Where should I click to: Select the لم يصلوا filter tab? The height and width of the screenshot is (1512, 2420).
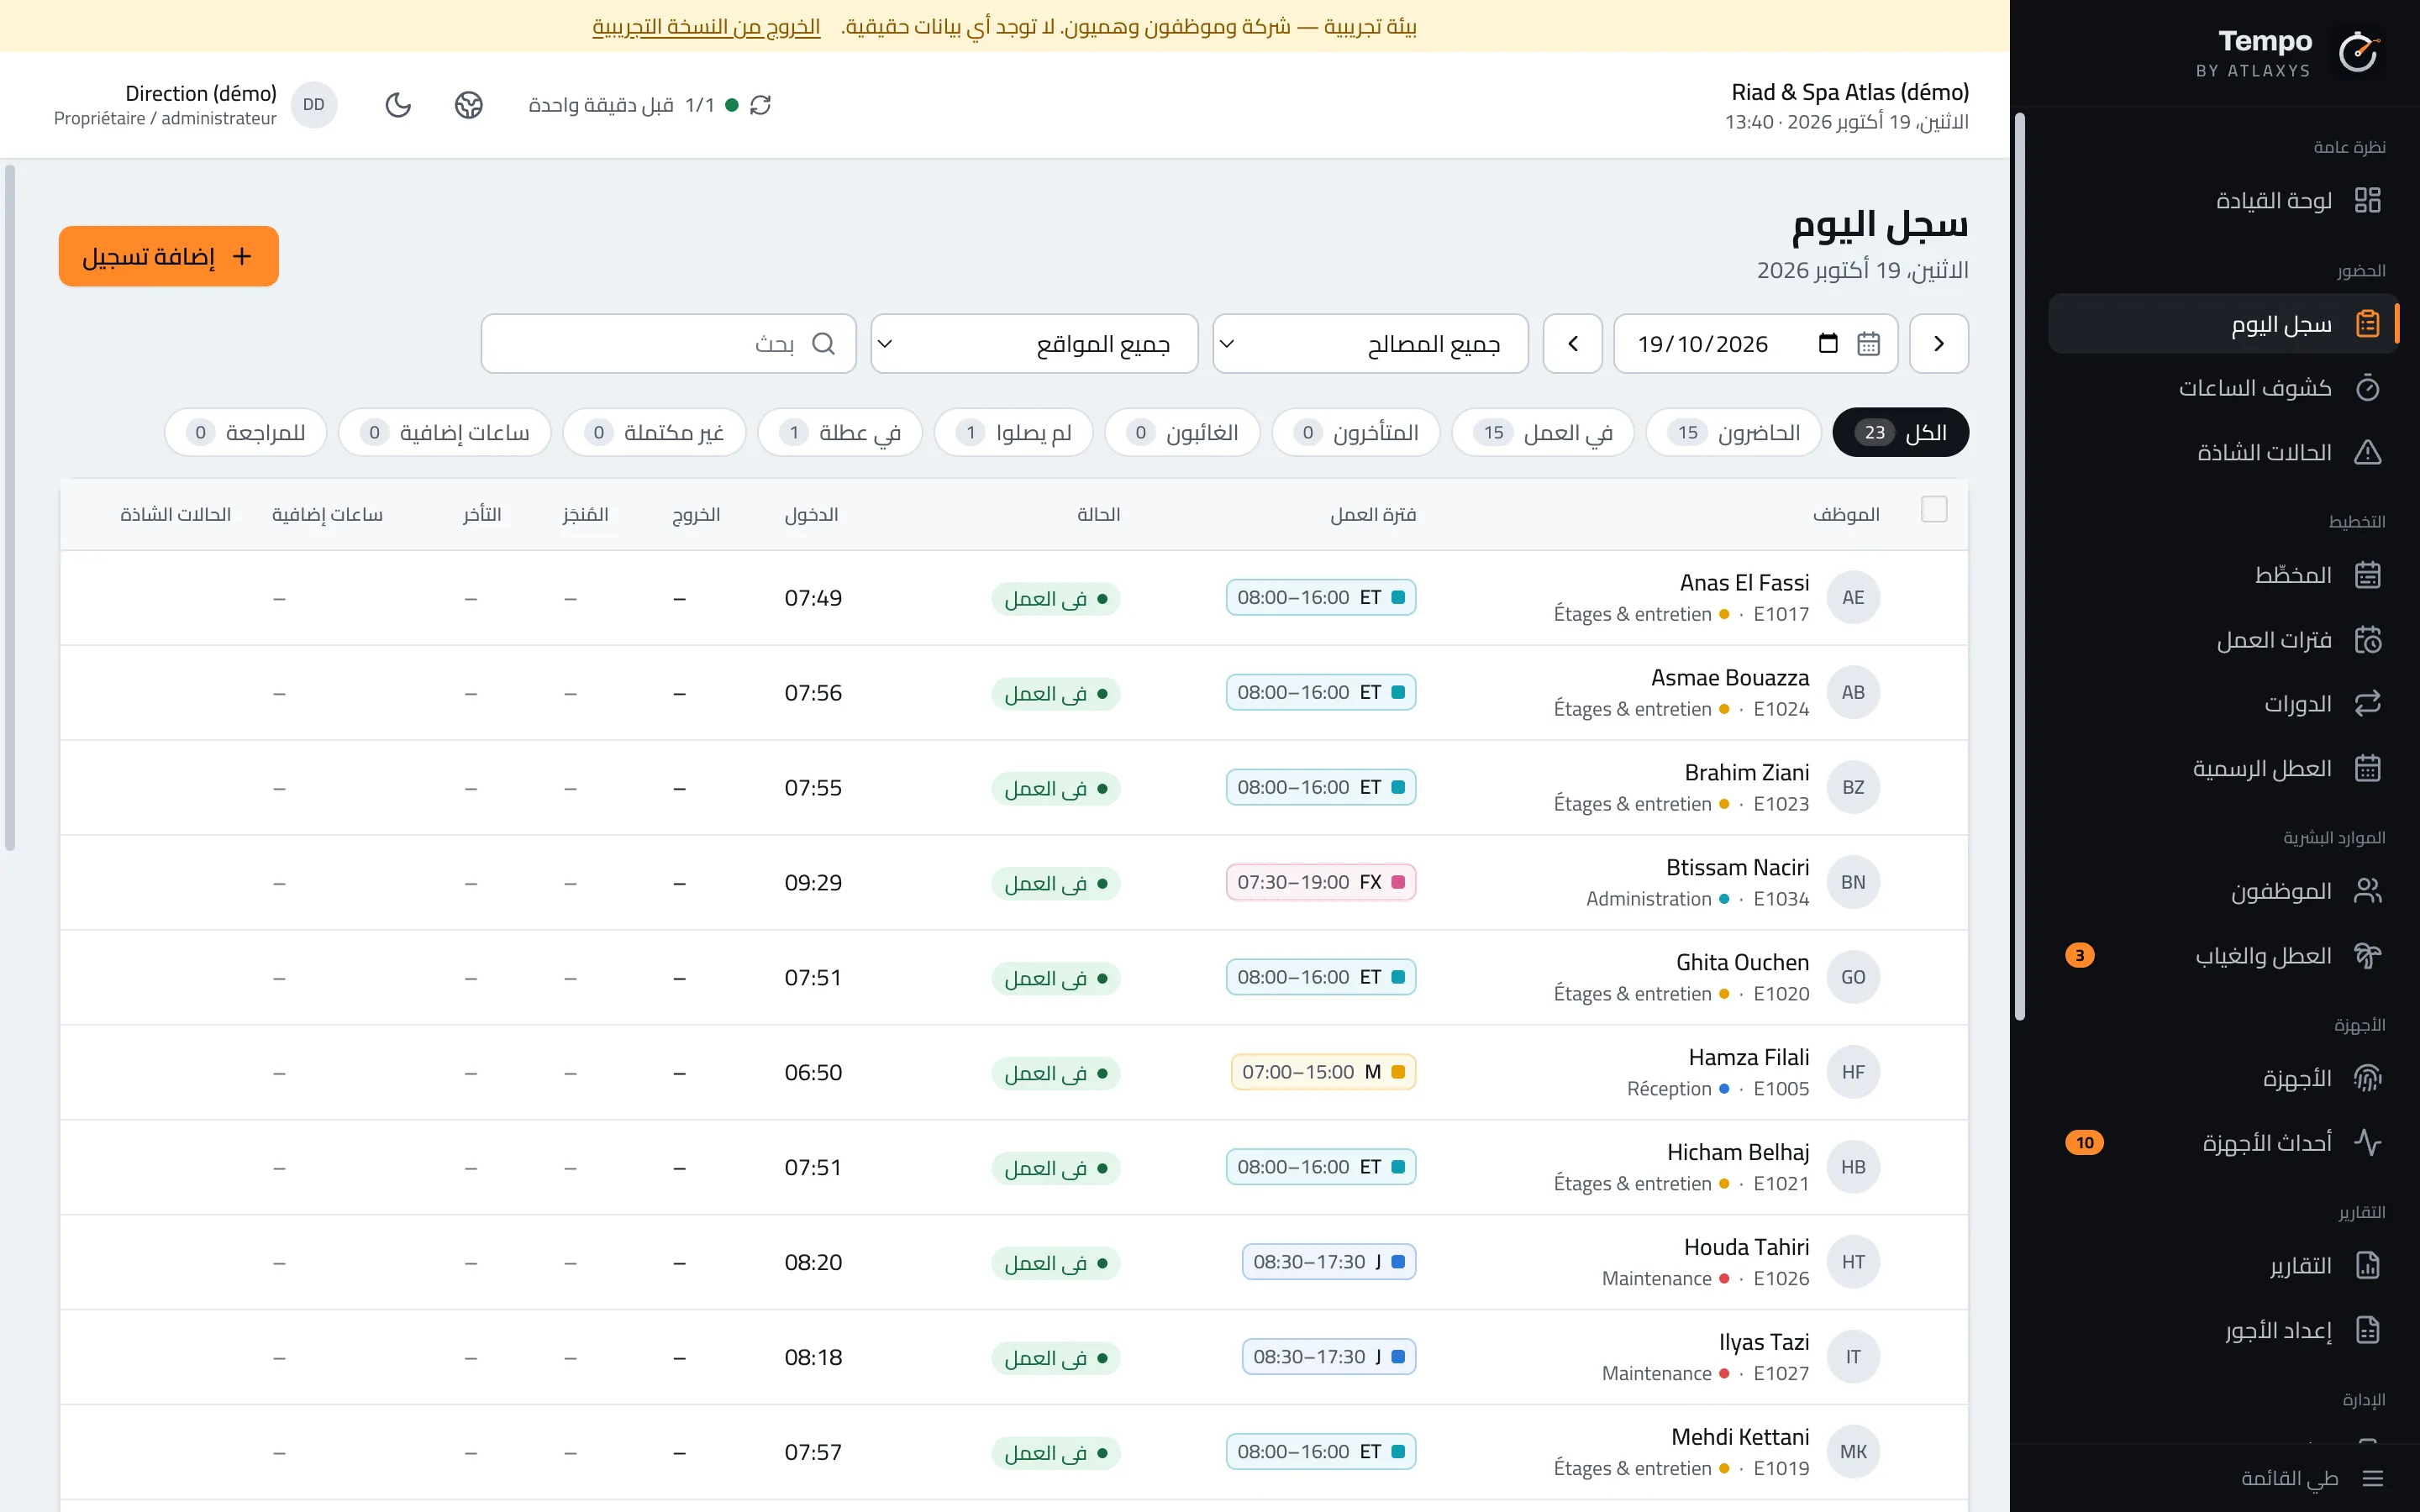(1013, 432)
